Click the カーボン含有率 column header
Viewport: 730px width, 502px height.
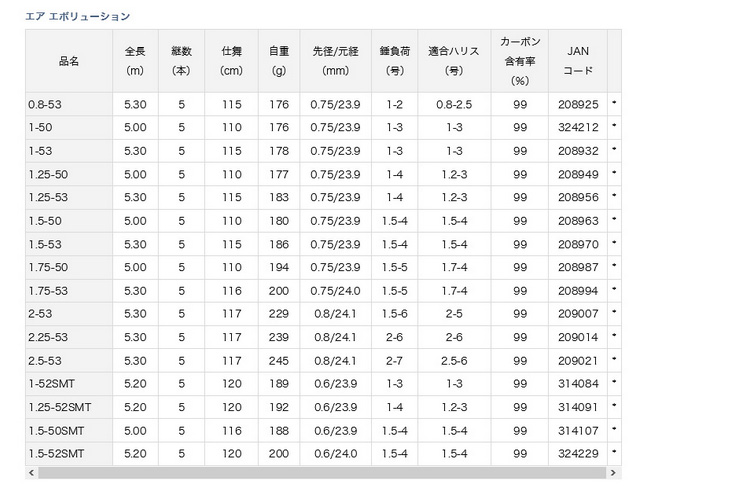pos(519,61)
